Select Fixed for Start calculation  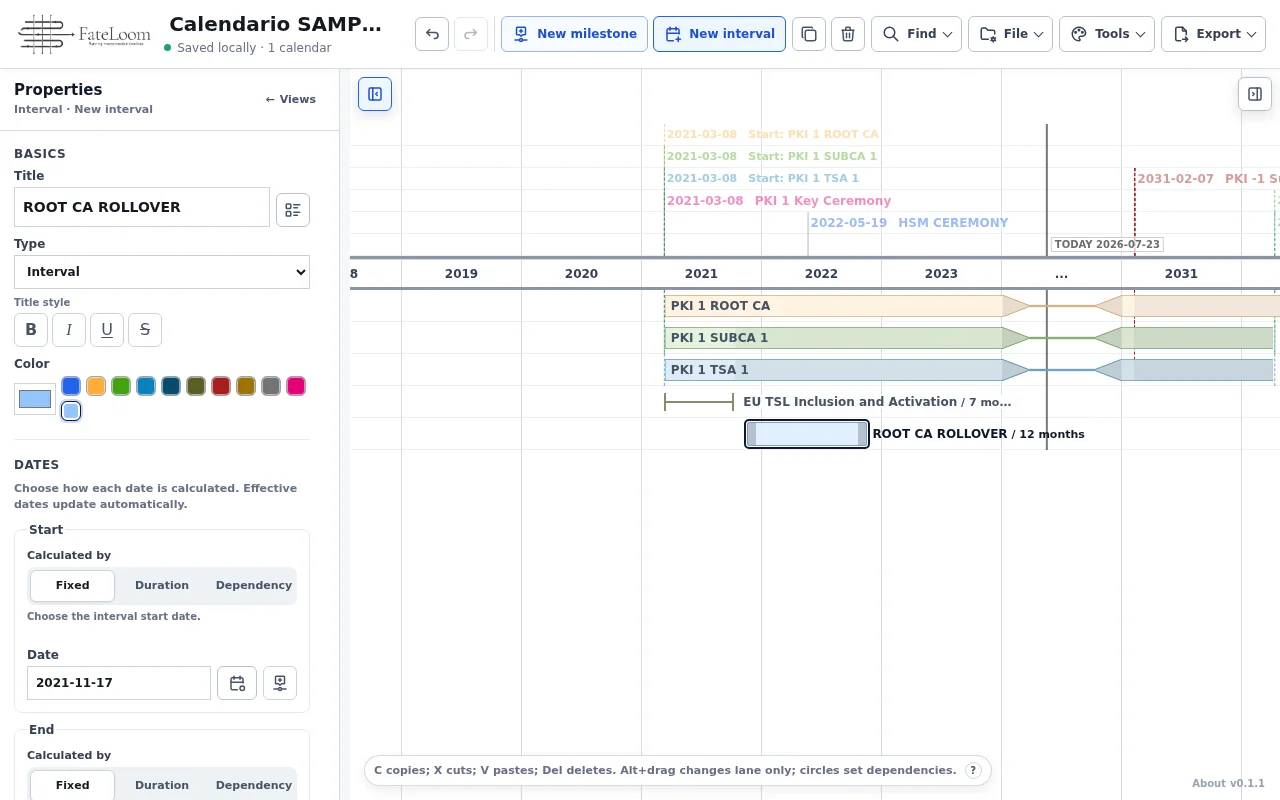[72, 586]
